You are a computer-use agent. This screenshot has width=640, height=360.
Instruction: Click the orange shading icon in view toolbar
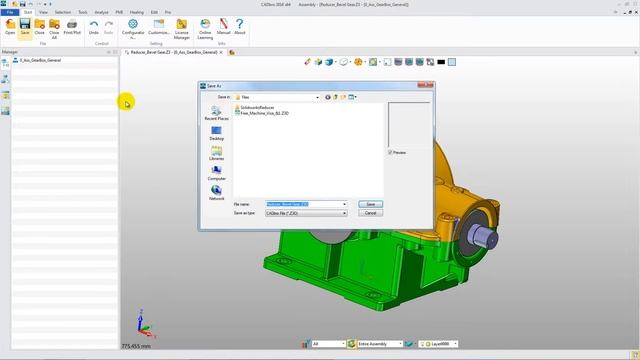coord(358,62)
